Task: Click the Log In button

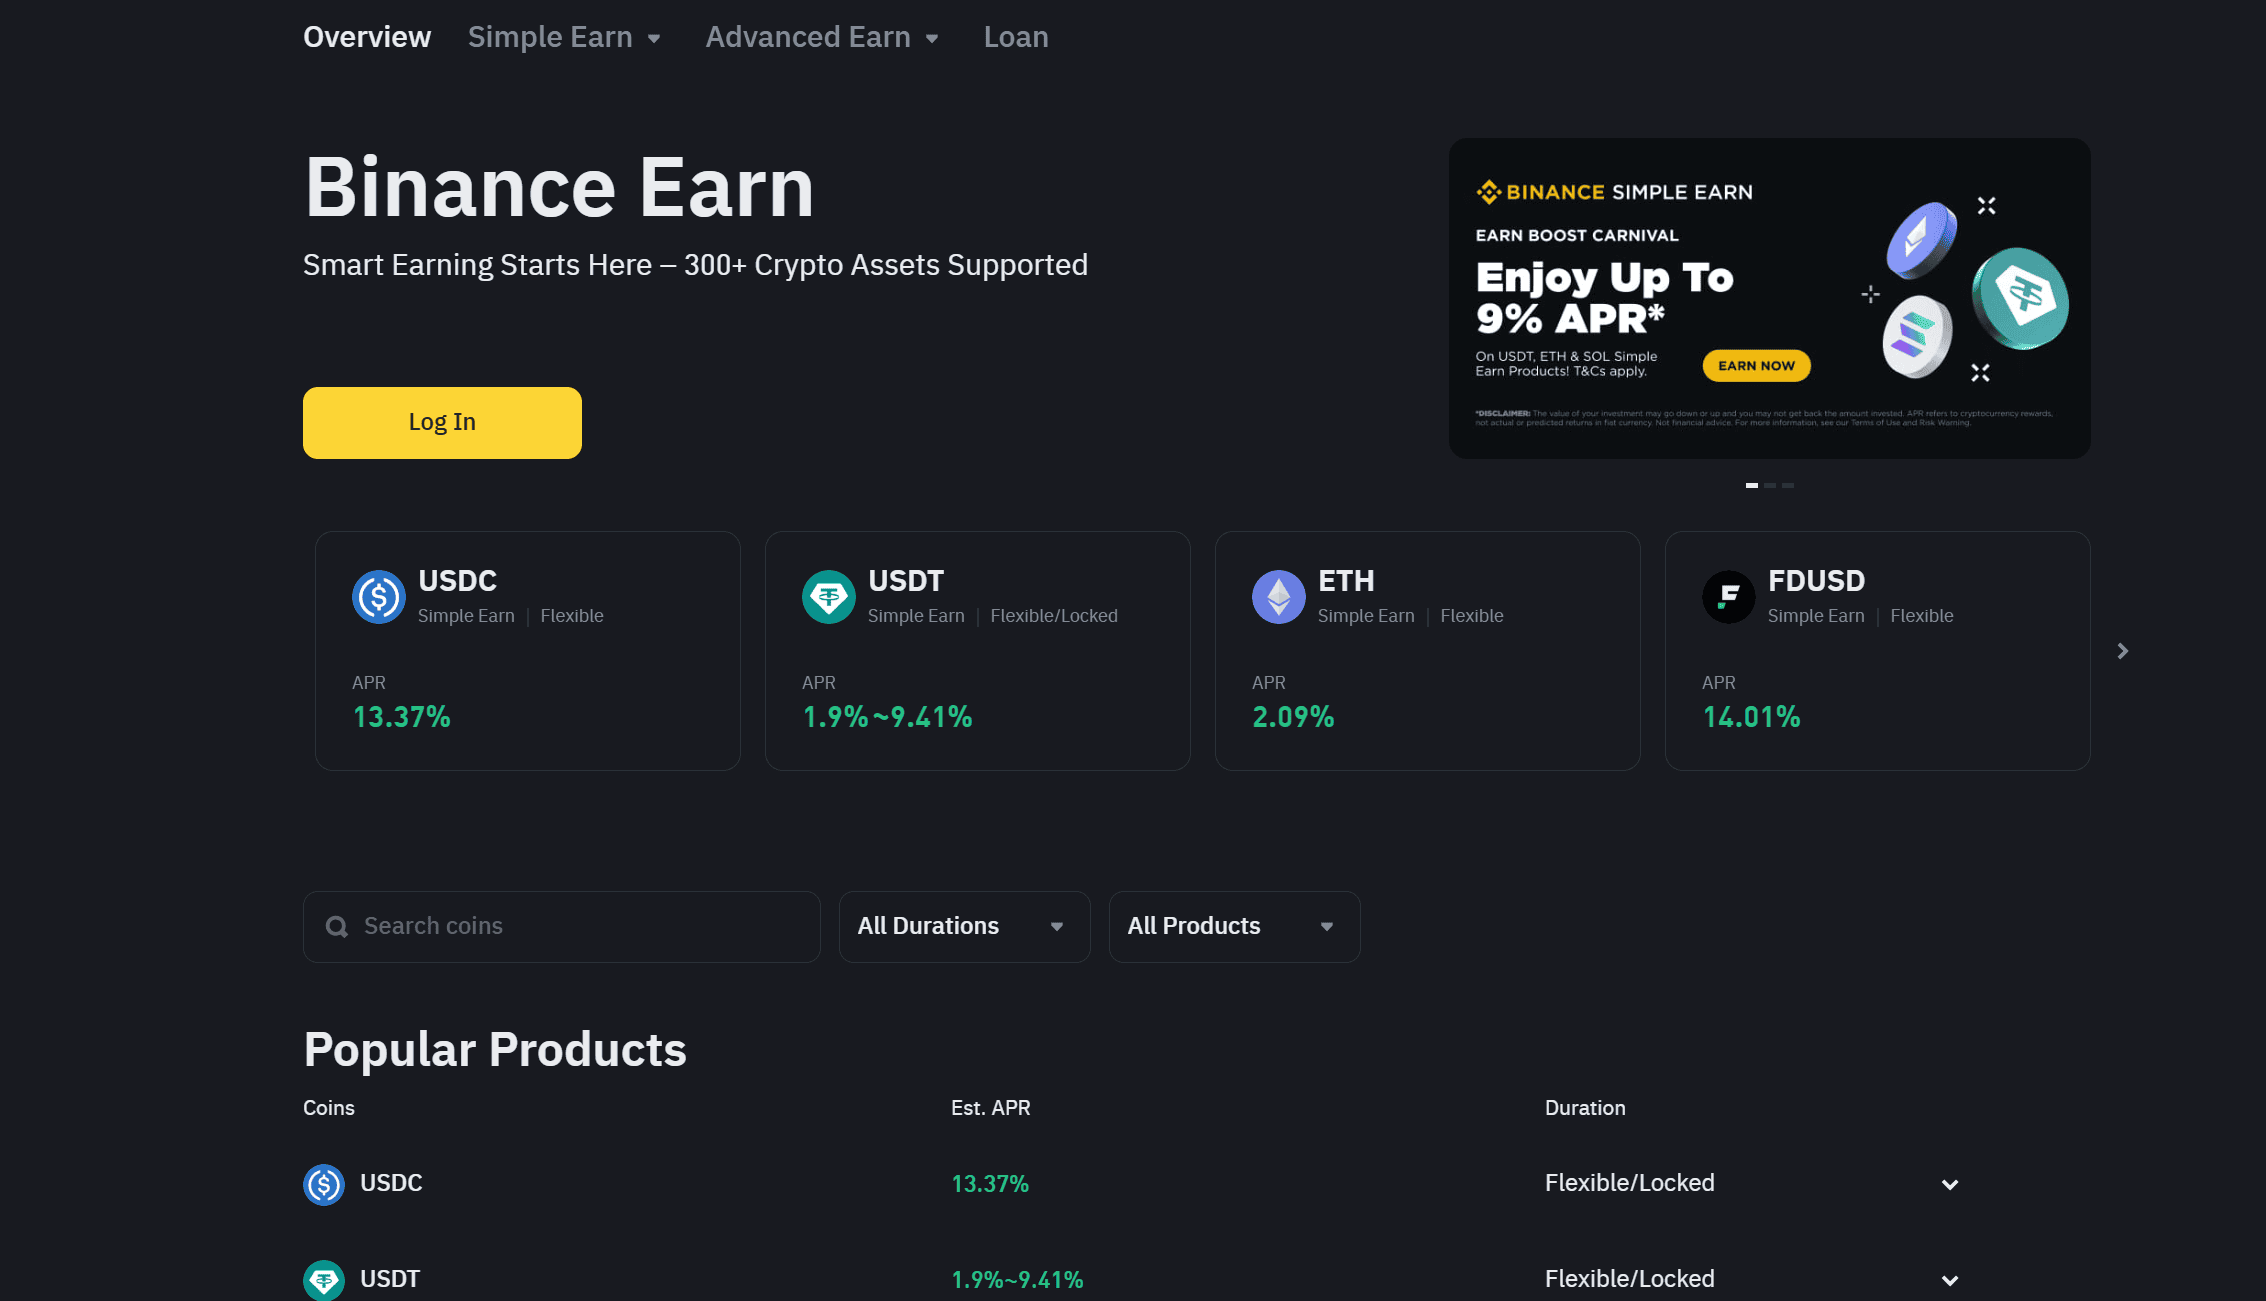Action: pyautogui.click(x=441, y=422)
